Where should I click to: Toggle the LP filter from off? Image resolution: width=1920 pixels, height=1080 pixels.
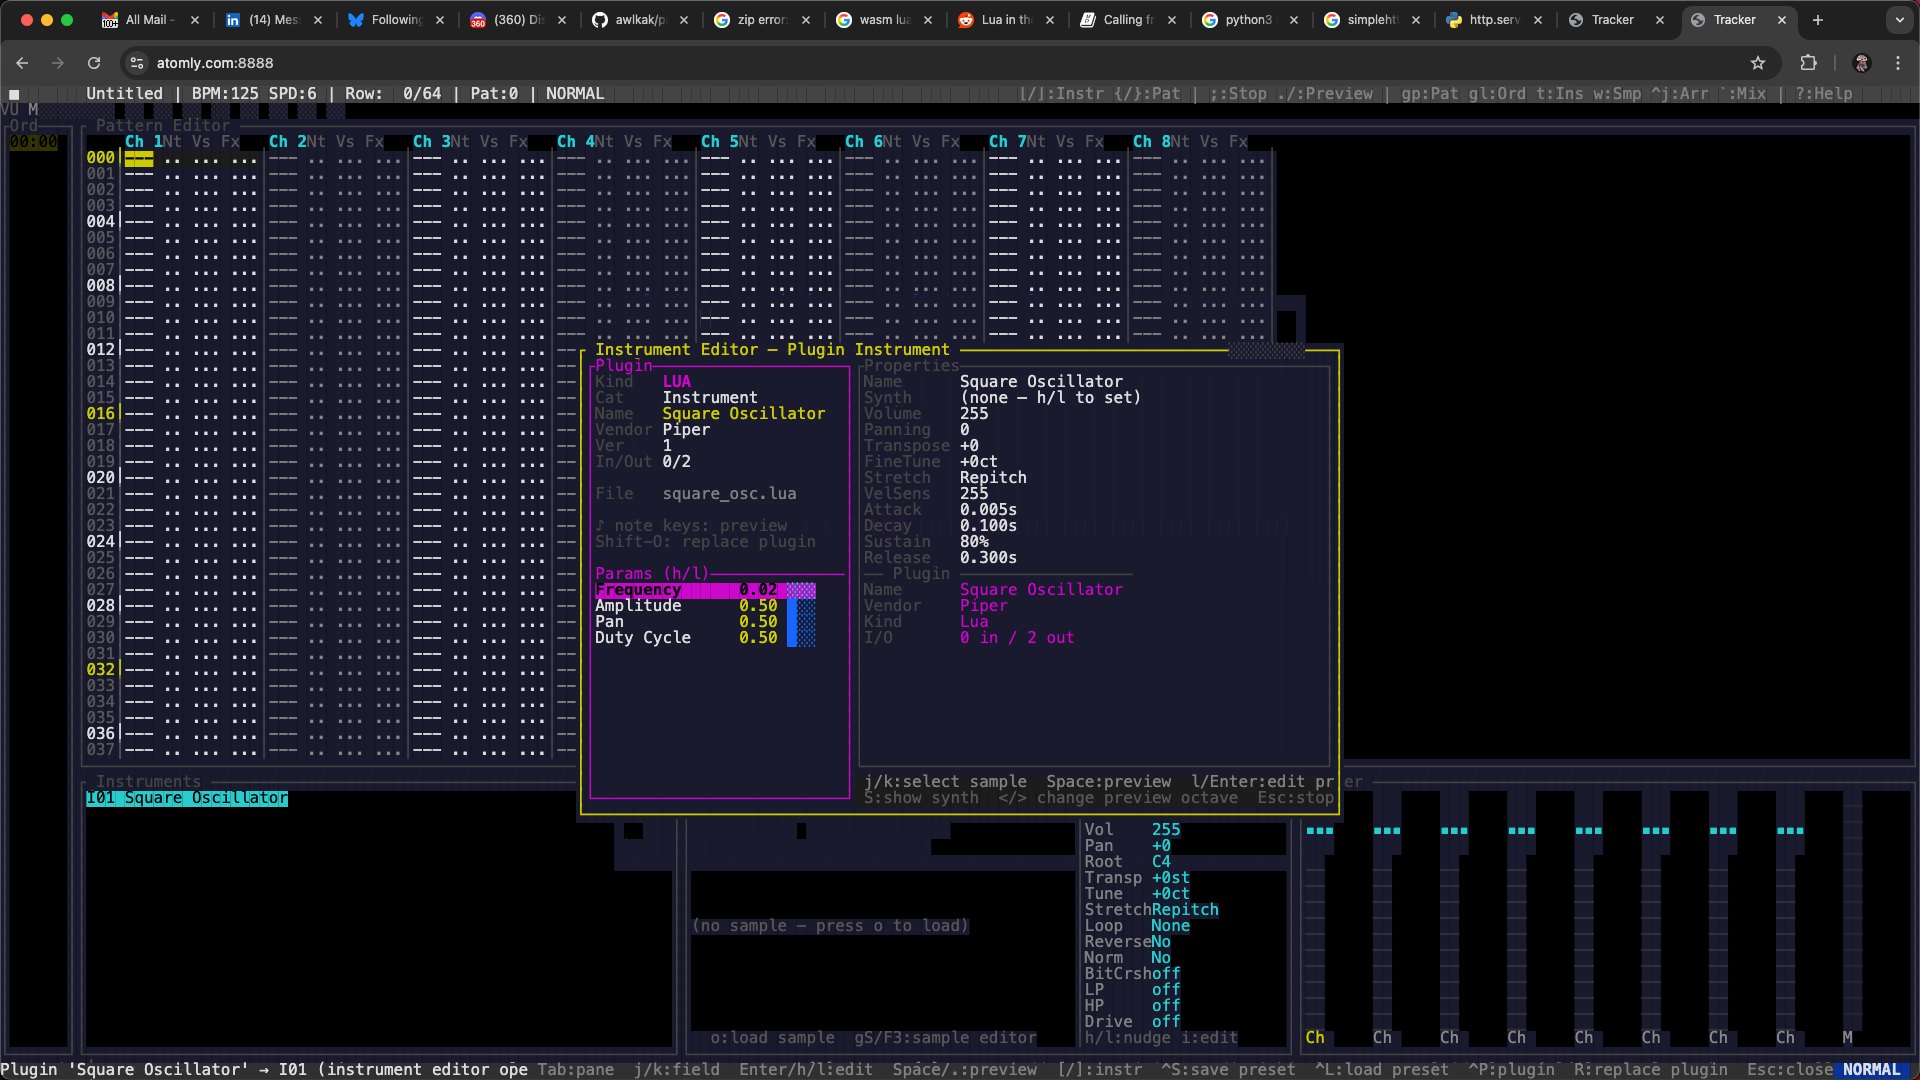coord(1166,989)
